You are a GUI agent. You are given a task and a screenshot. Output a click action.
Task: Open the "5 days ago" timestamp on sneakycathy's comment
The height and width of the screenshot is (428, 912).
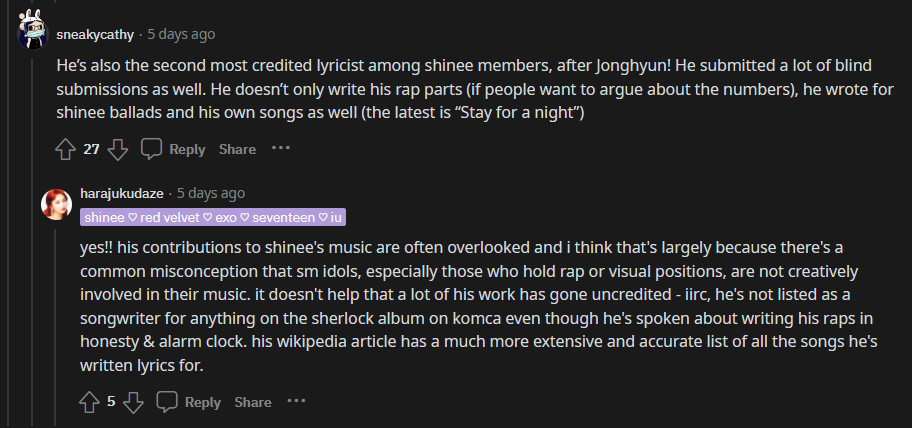tap(181, 34)
